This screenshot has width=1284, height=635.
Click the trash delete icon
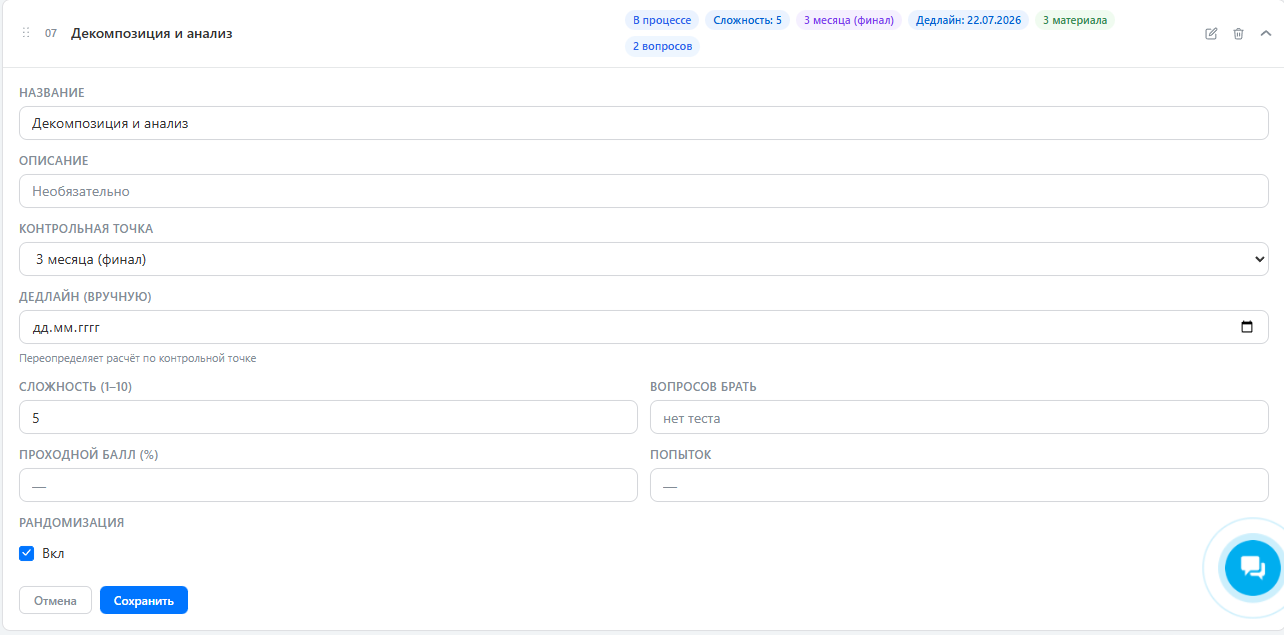[1238, 34]
